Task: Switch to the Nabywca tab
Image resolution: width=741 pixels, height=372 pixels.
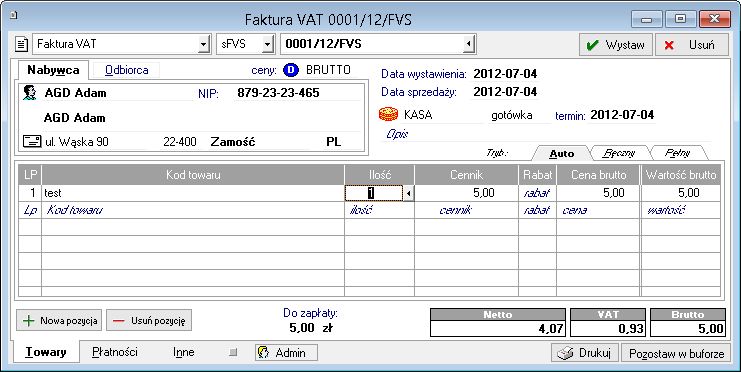Action: pos(53,70)
